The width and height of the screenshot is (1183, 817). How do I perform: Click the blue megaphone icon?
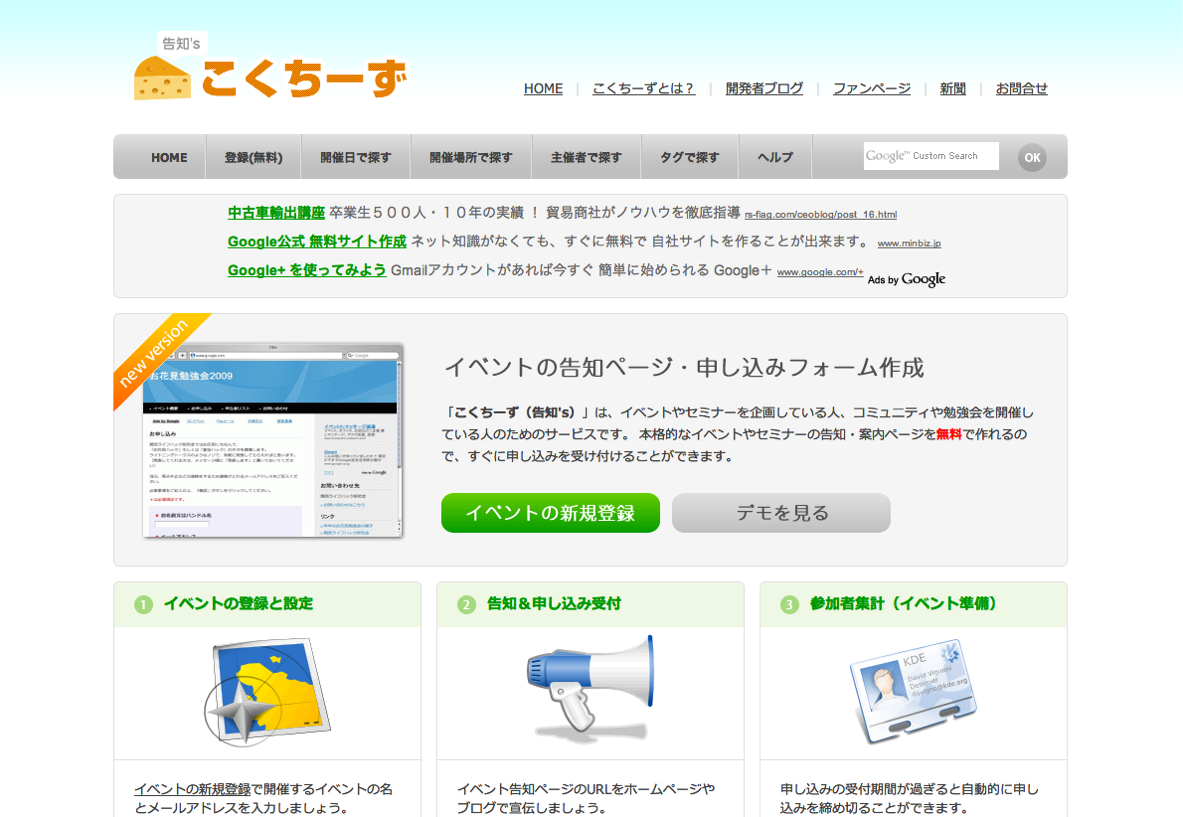(590, 683)
